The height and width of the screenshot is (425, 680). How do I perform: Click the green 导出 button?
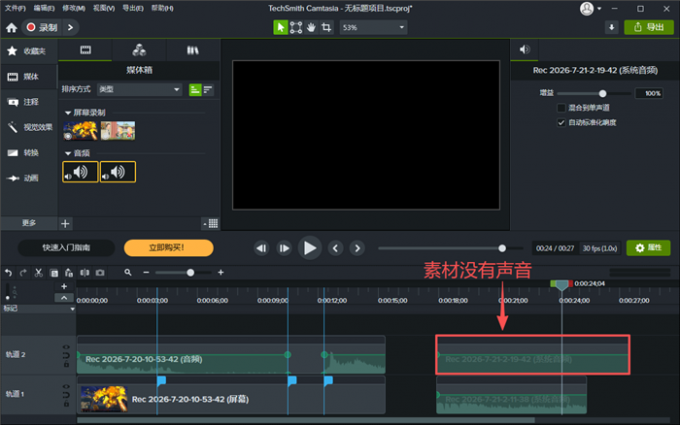click(x=649, y=27)
